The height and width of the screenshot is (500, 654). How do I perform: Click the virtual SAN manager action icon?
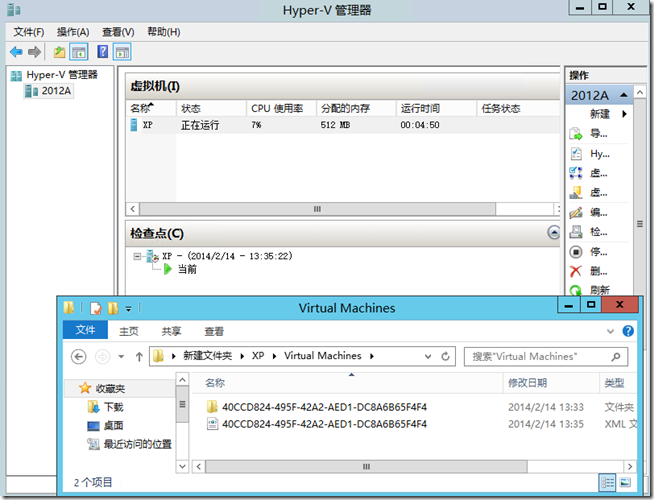(x=576, y=193)
